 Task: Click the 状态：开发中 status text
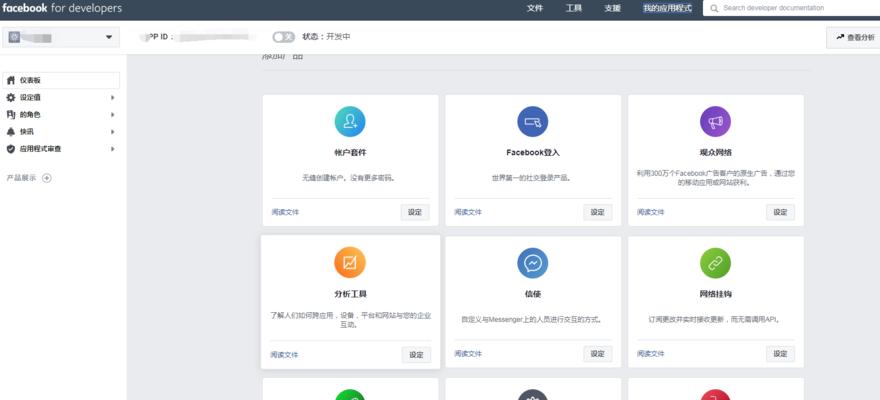[326, 37]
